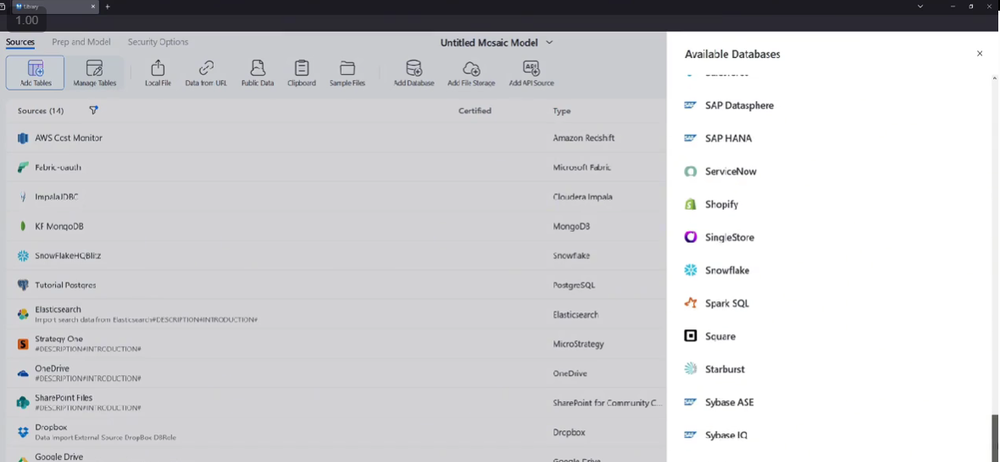Image resolution: width=1000 pixels, height=462 pixels.
Task: Click the Amazon Redshift type cell
Action: 584,138
